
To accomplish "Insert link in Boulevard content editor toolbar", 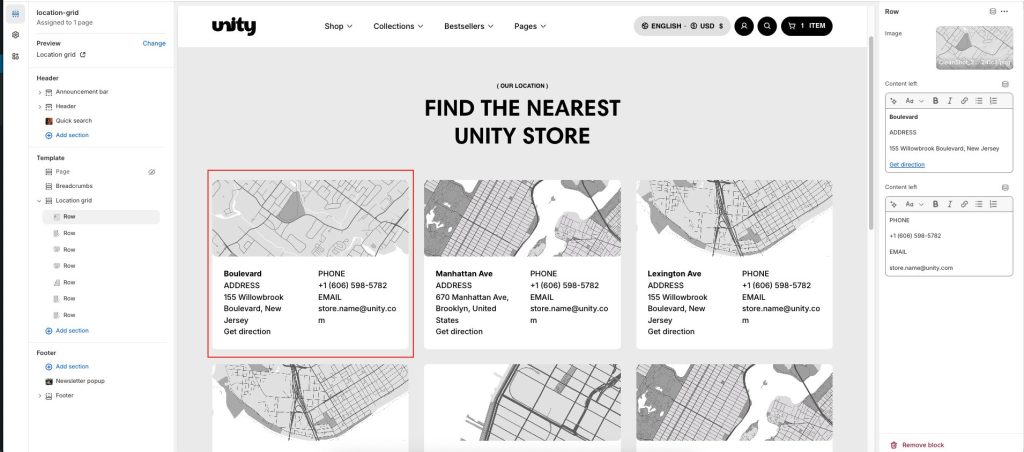I will pos(964,101).
